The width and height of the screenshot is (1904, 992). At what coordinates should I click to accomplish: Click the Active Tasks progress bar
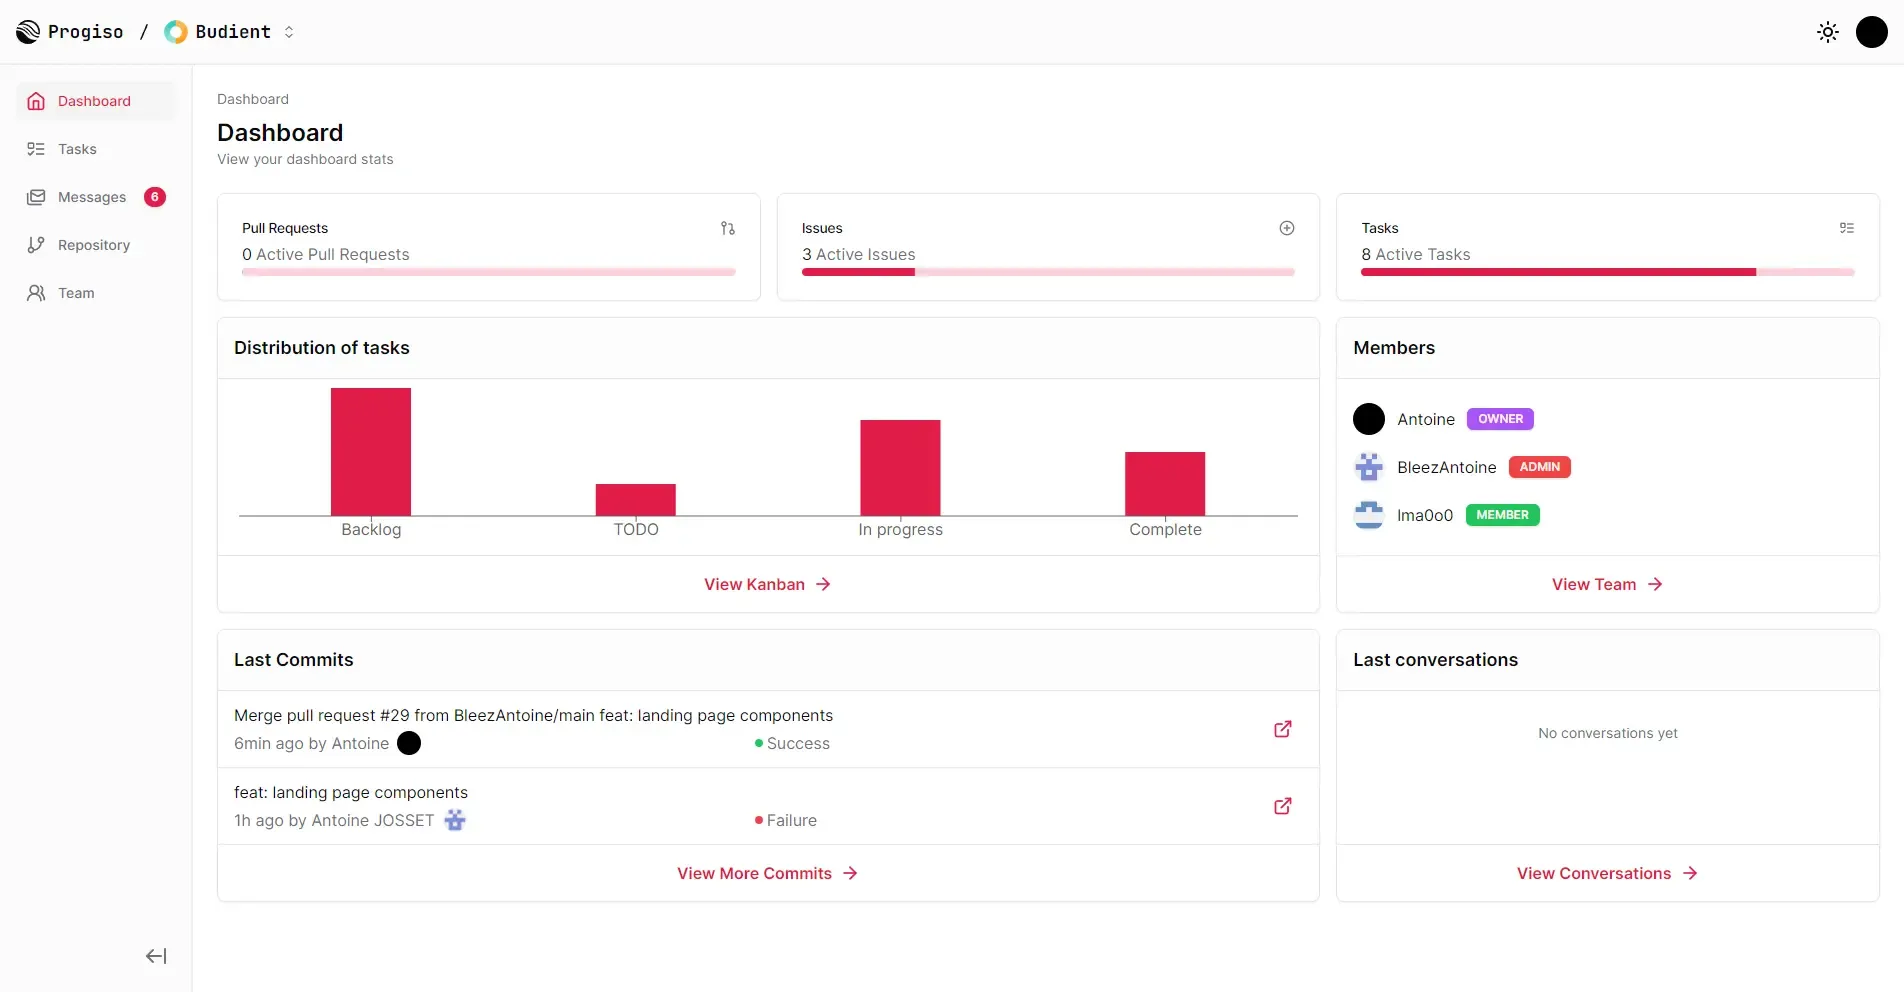pyautogui.click(x=1606, y=272)
